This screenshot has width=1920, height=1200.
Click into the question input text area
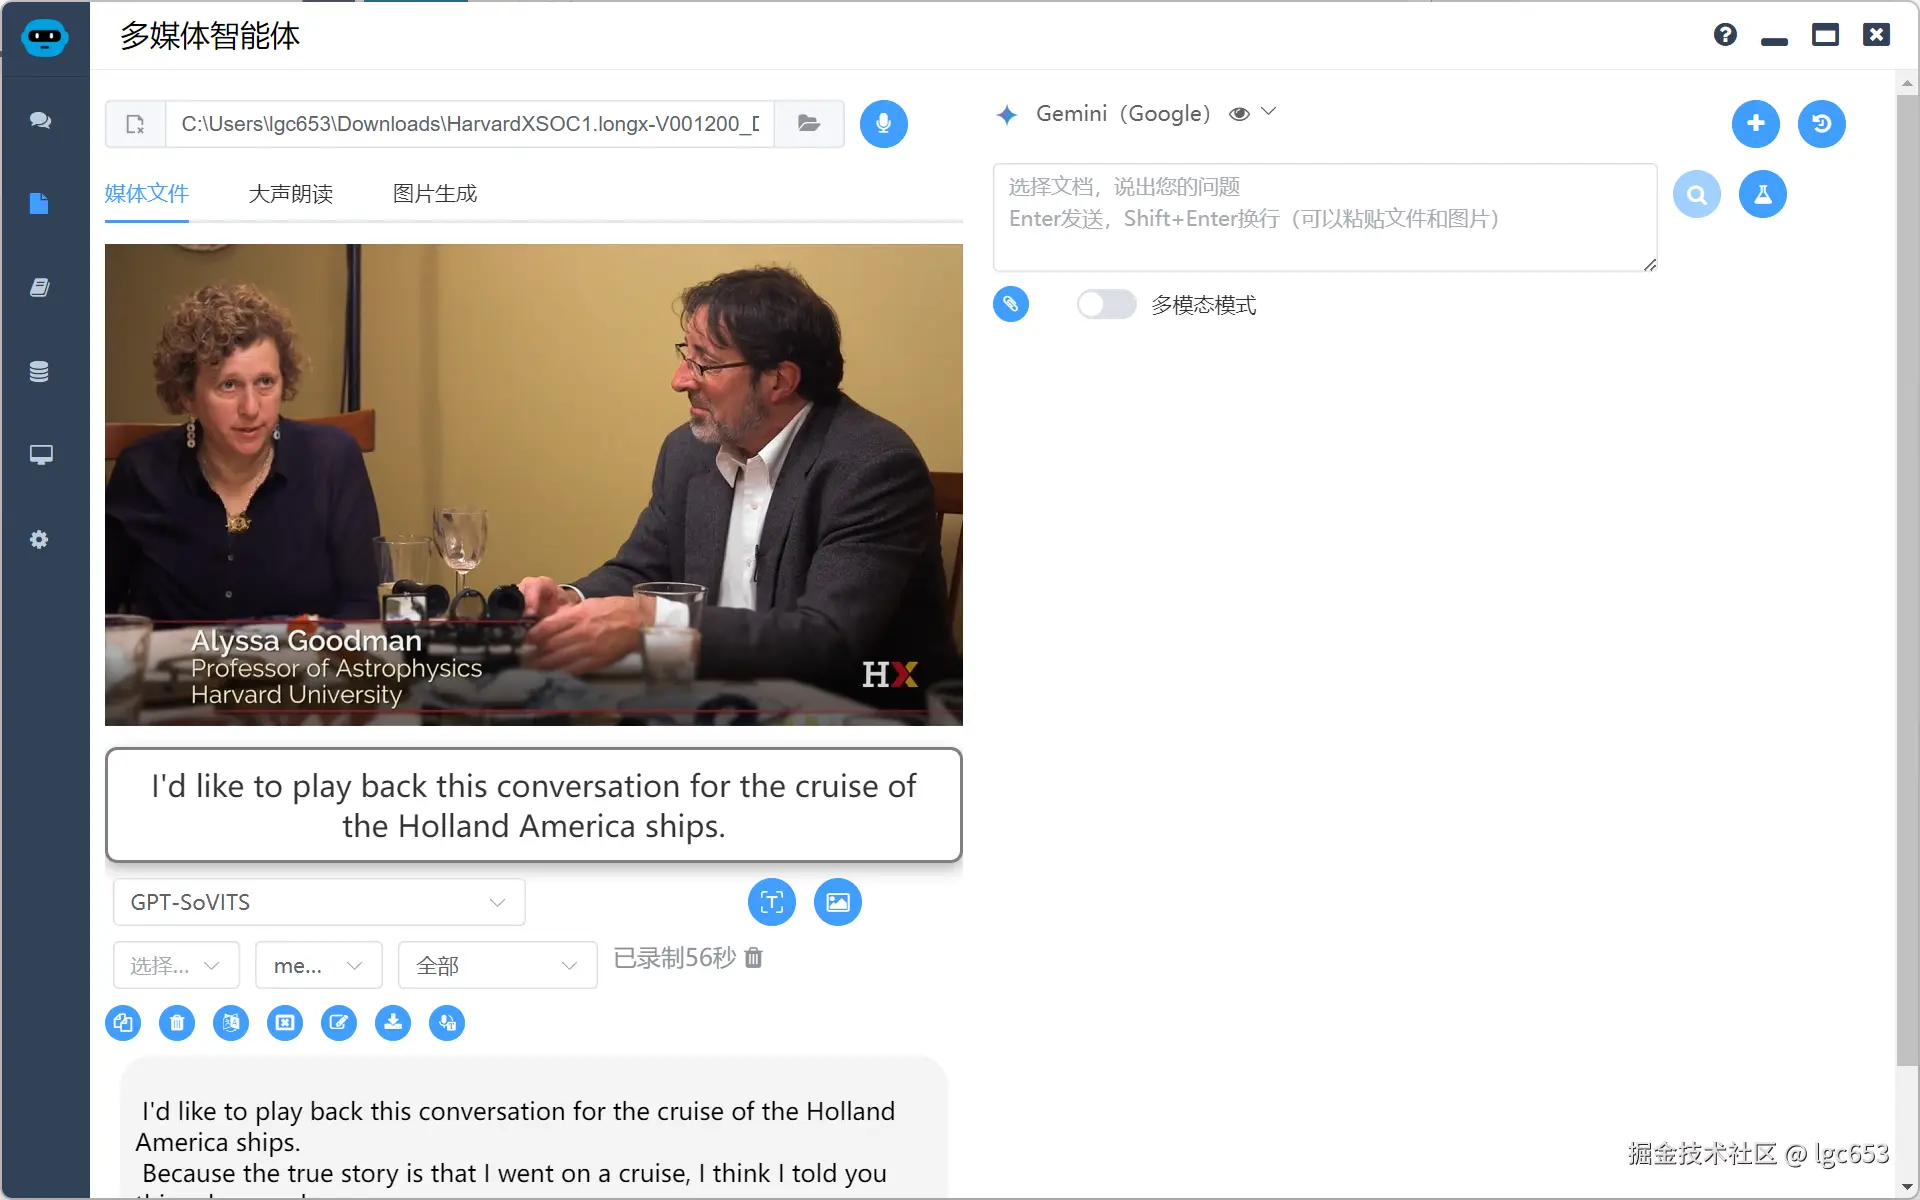[x=1323, y=218]
